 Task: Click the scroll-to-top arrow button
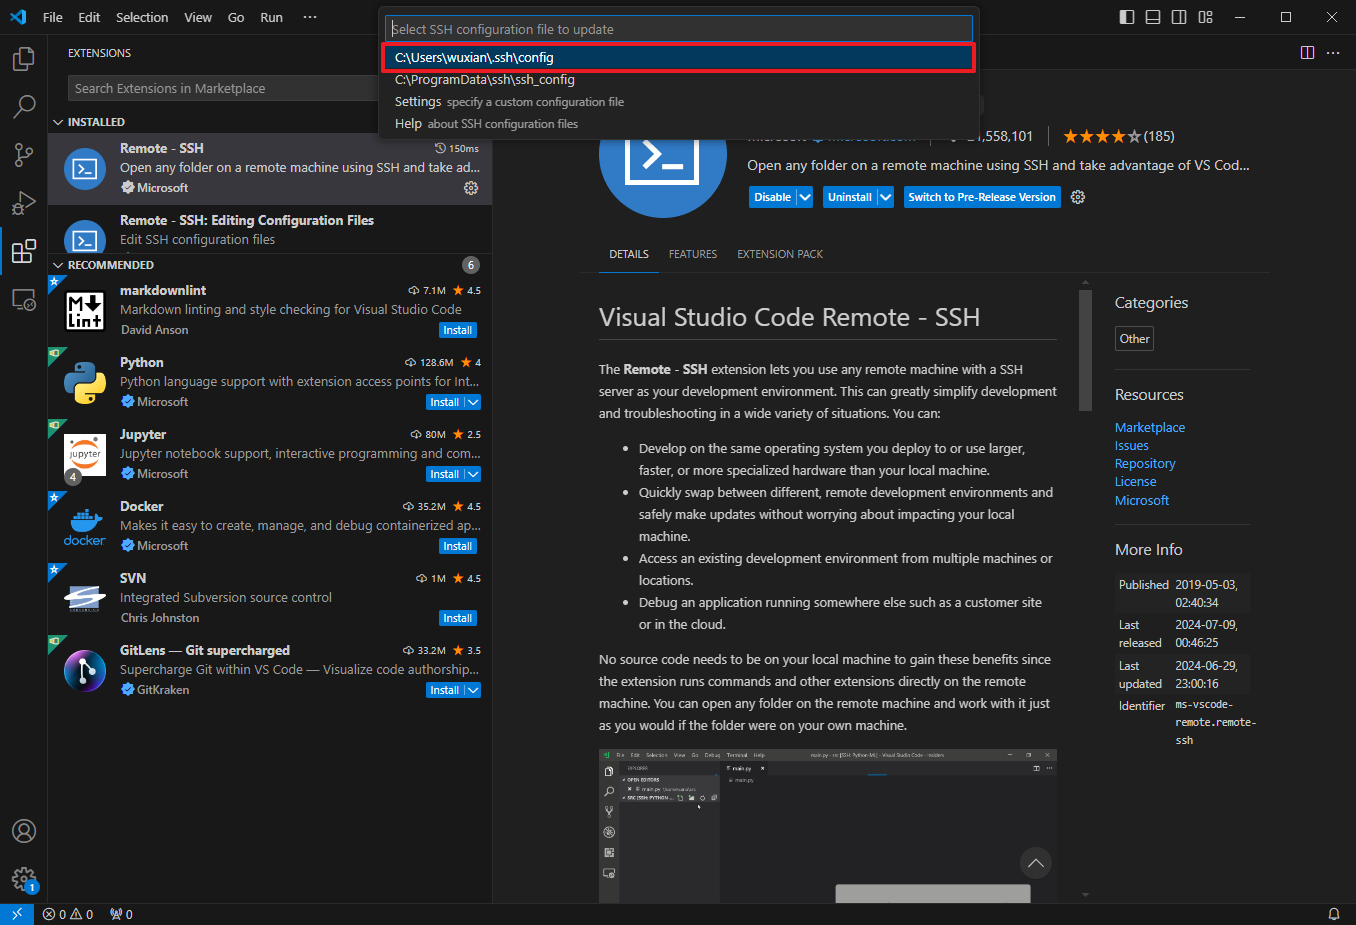(x=1036, y=863)
